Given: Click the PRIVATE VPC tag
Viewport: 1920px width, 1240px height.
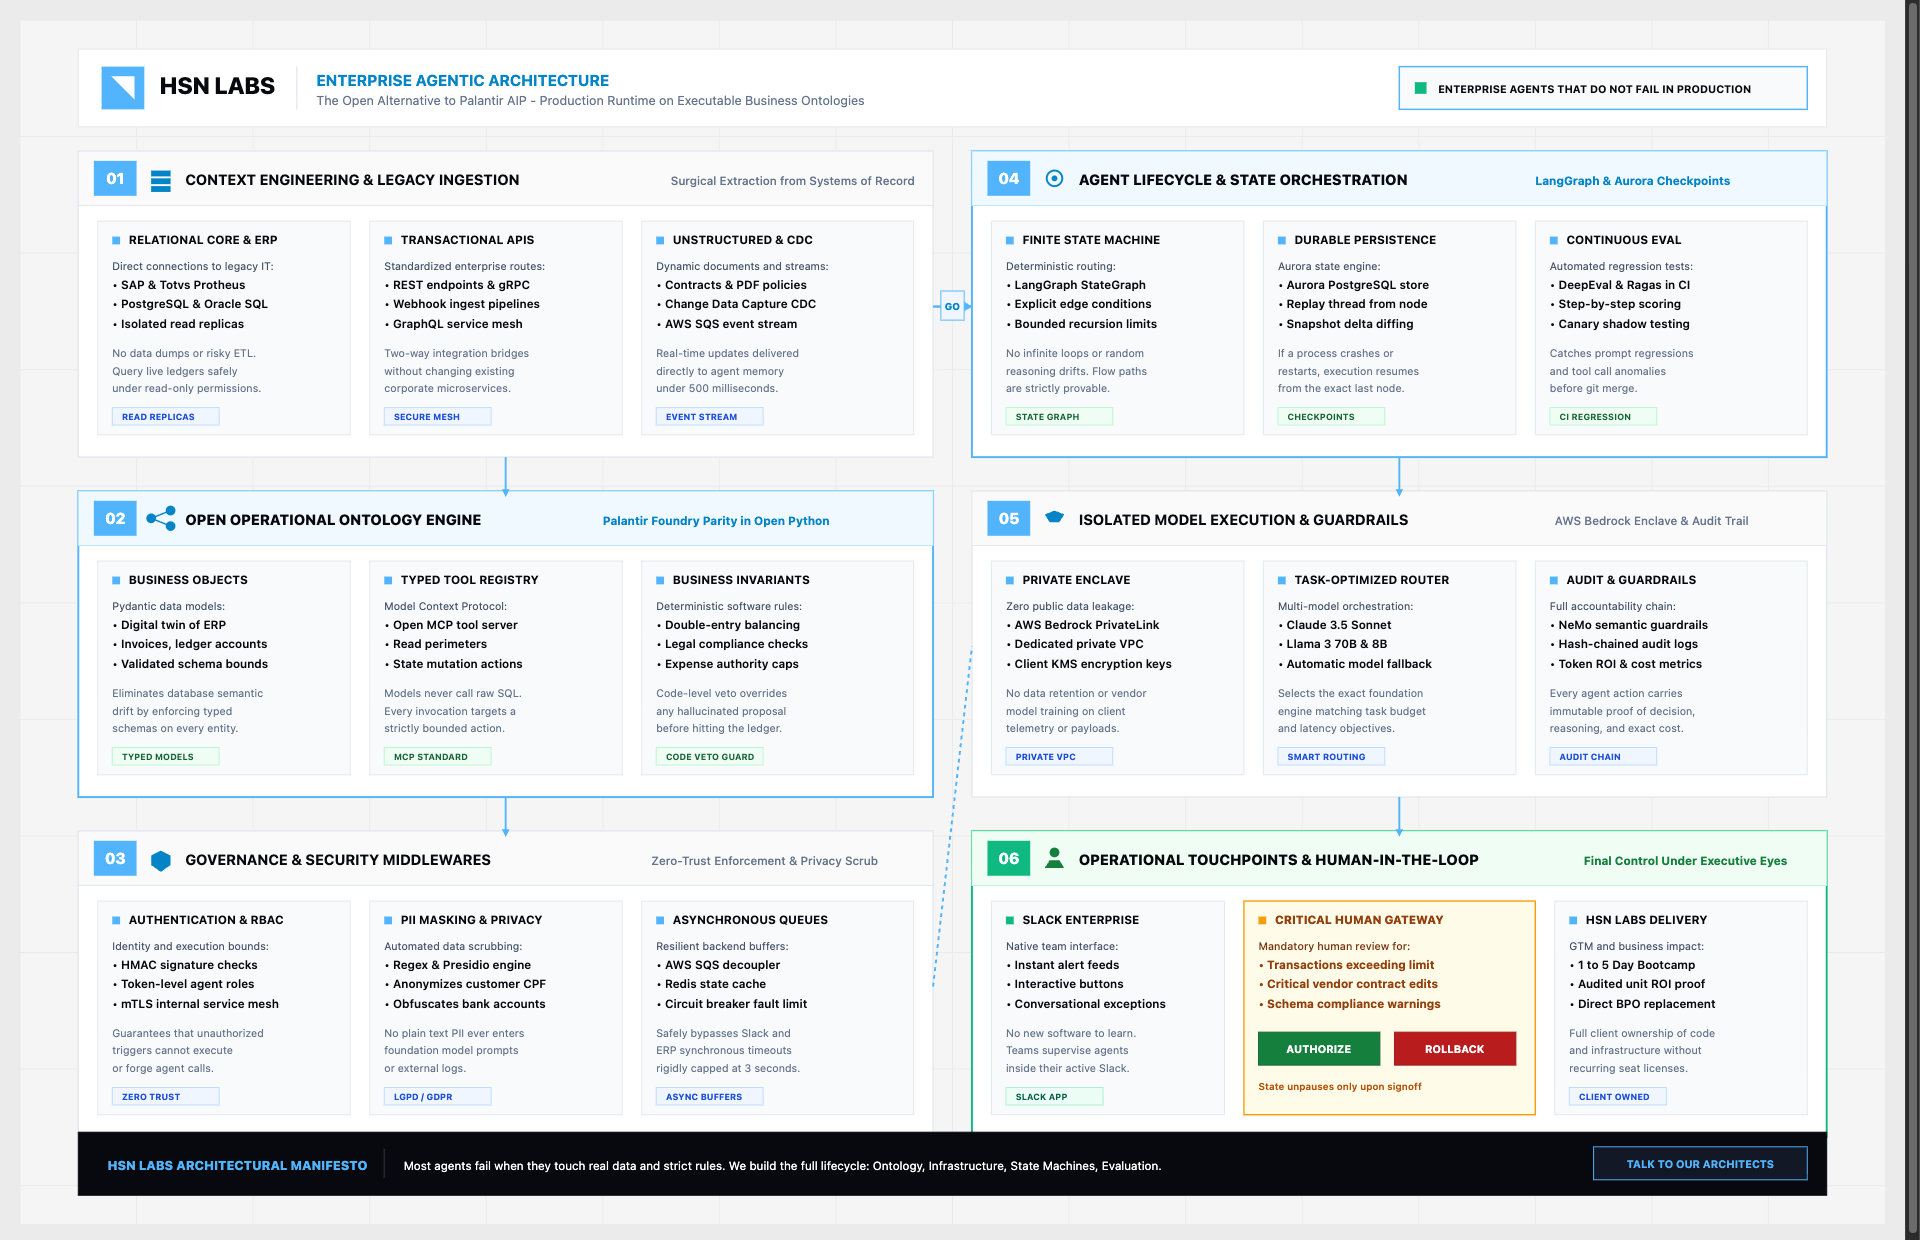Looking at the screenshot, I should point(1059,757).
